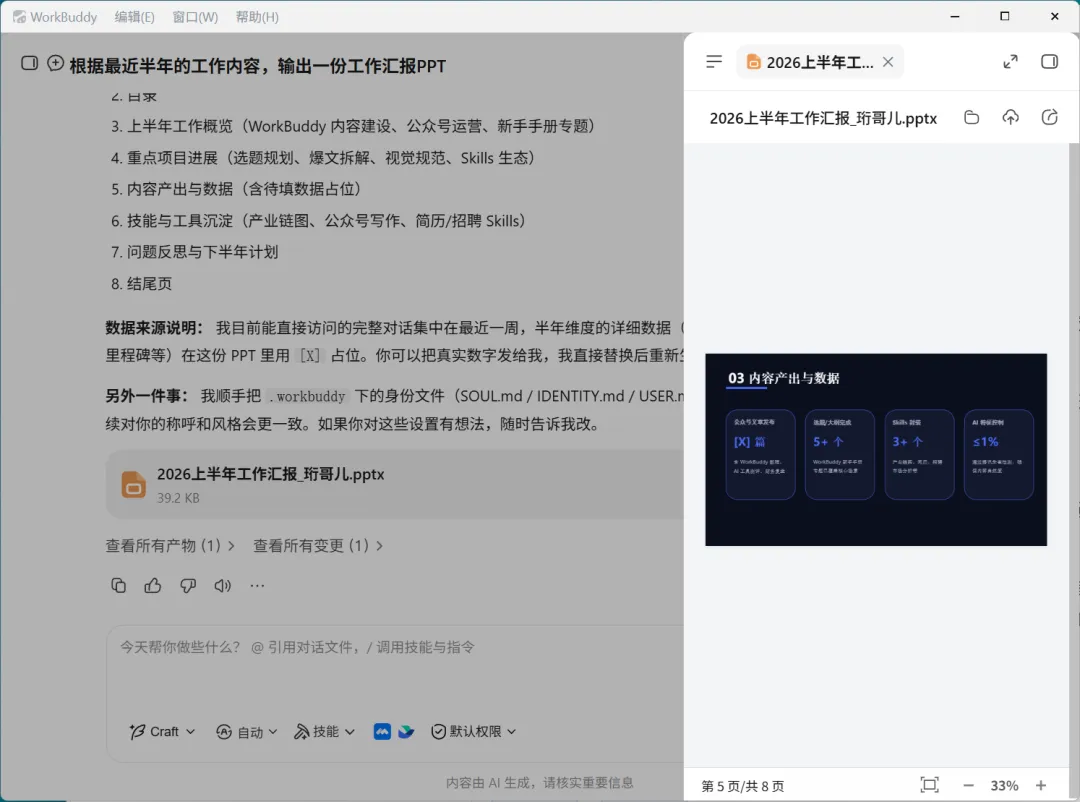Click the slide 03 内容产出与数据 thumbnail
This screenshot has width=1080, height=802.
pyautogui.click(x=875, y=450)
